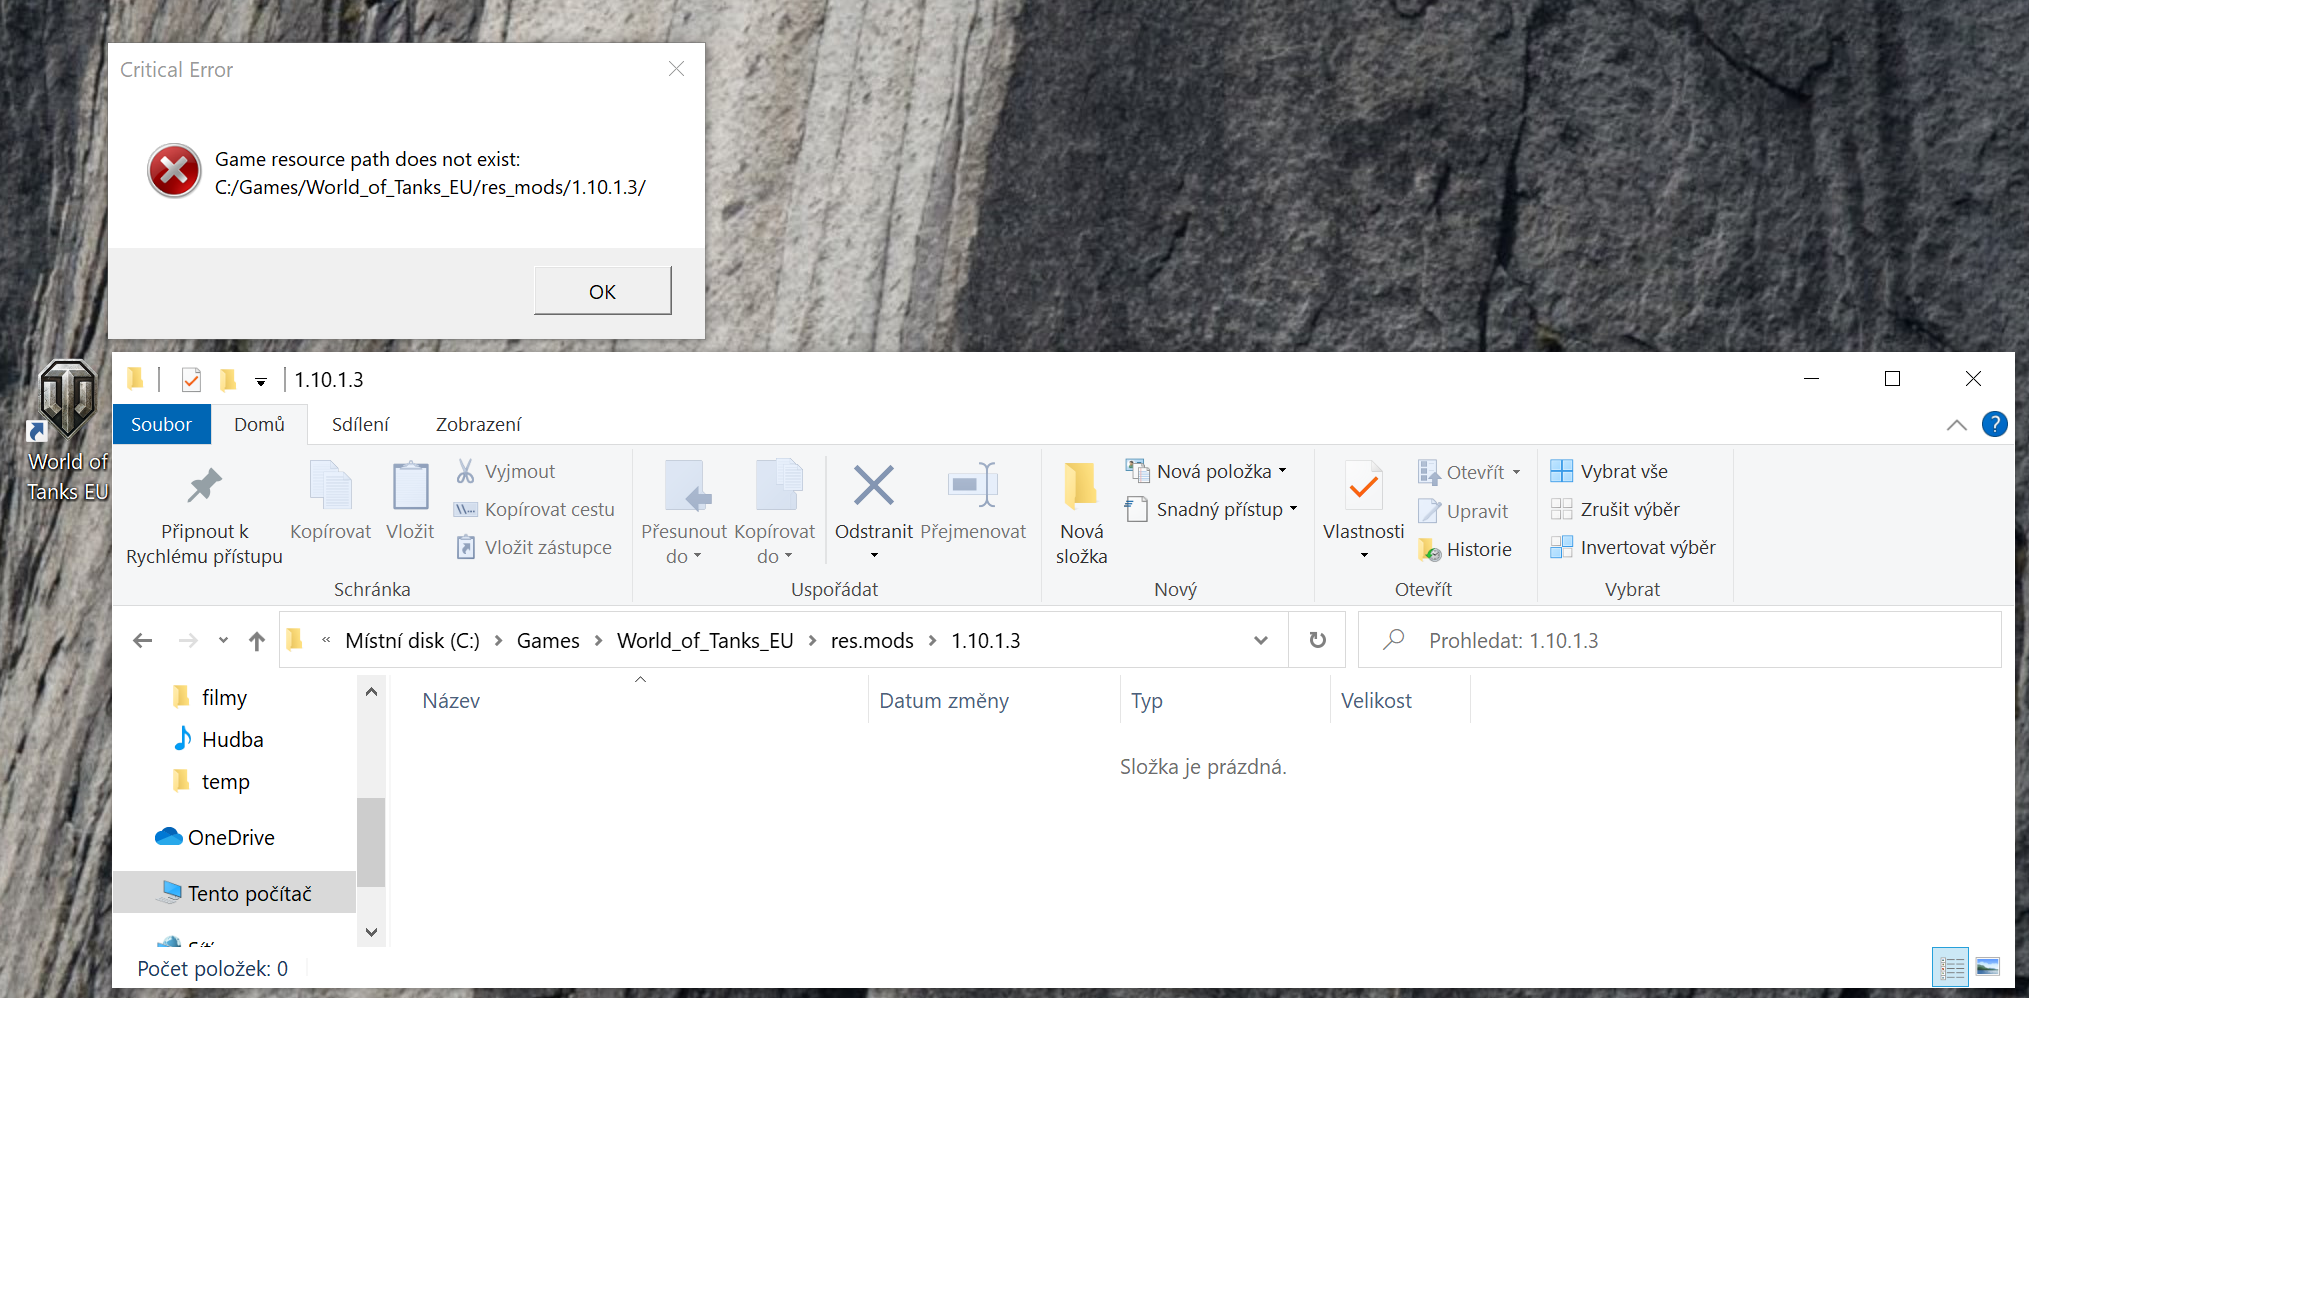Click the Prohledat 1.10.1.3 search field
Screen dimensions: 2304x1296
point(1679,640)
